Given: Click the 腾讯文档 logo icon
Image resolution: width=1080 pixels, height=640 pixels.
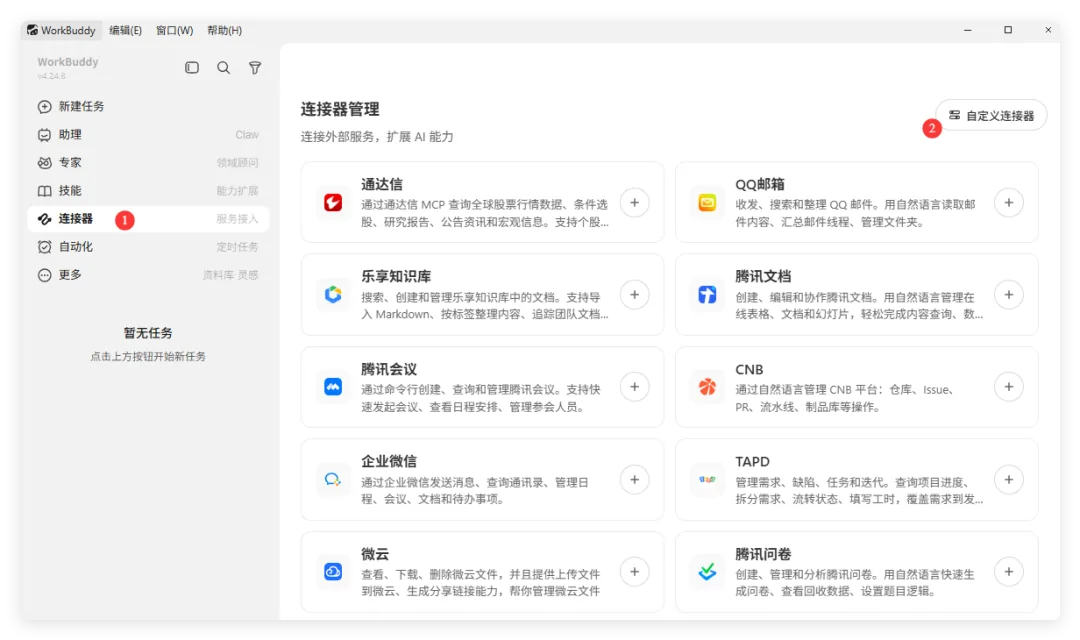Looking at the screenshot, I should pos(707,295).
